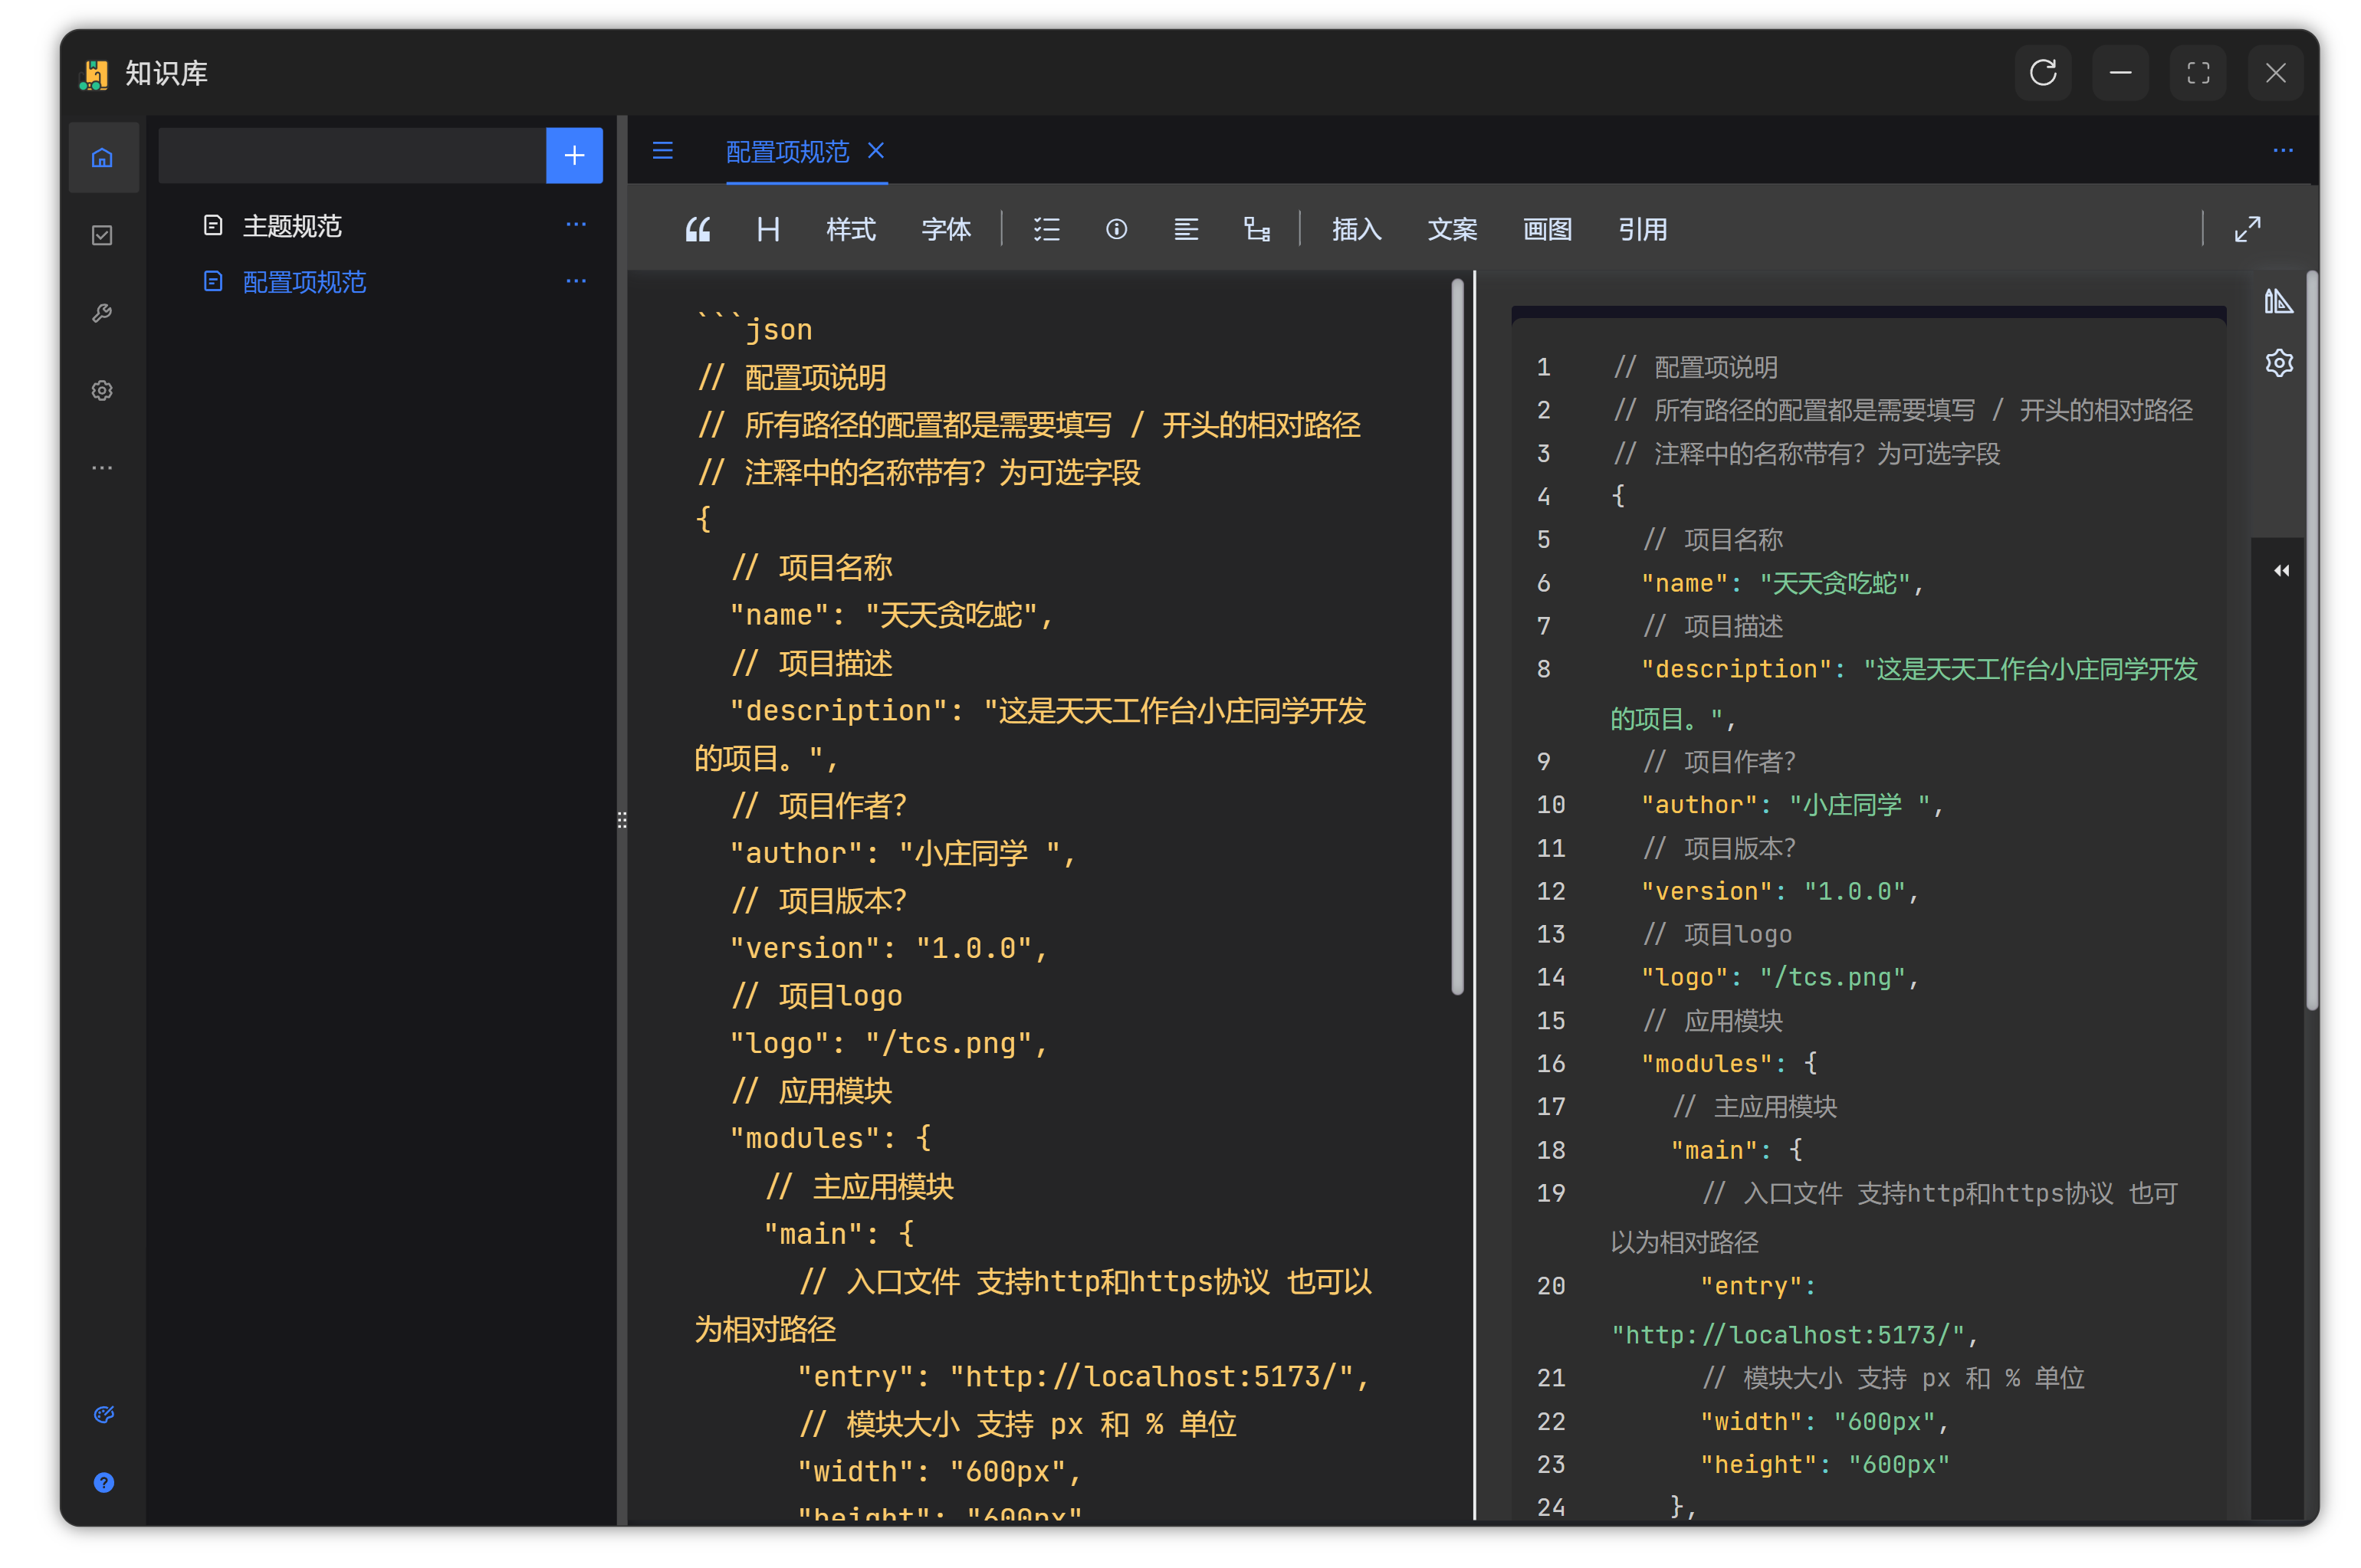Screen dimensions: 2361x1568
Task: Toggle fullscreen for the window
Action: [x=2197, y=73]
